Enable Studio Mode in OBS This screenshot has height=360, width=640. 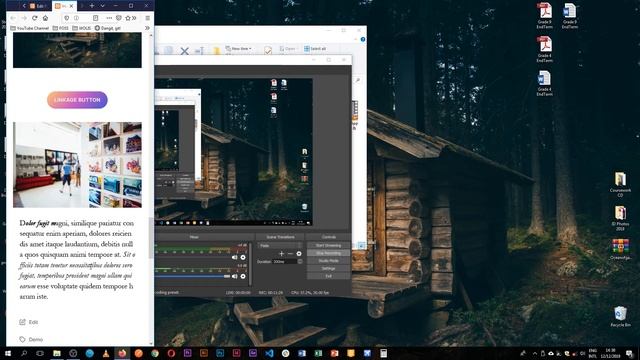pyautogui.click(x=328, y=261)
